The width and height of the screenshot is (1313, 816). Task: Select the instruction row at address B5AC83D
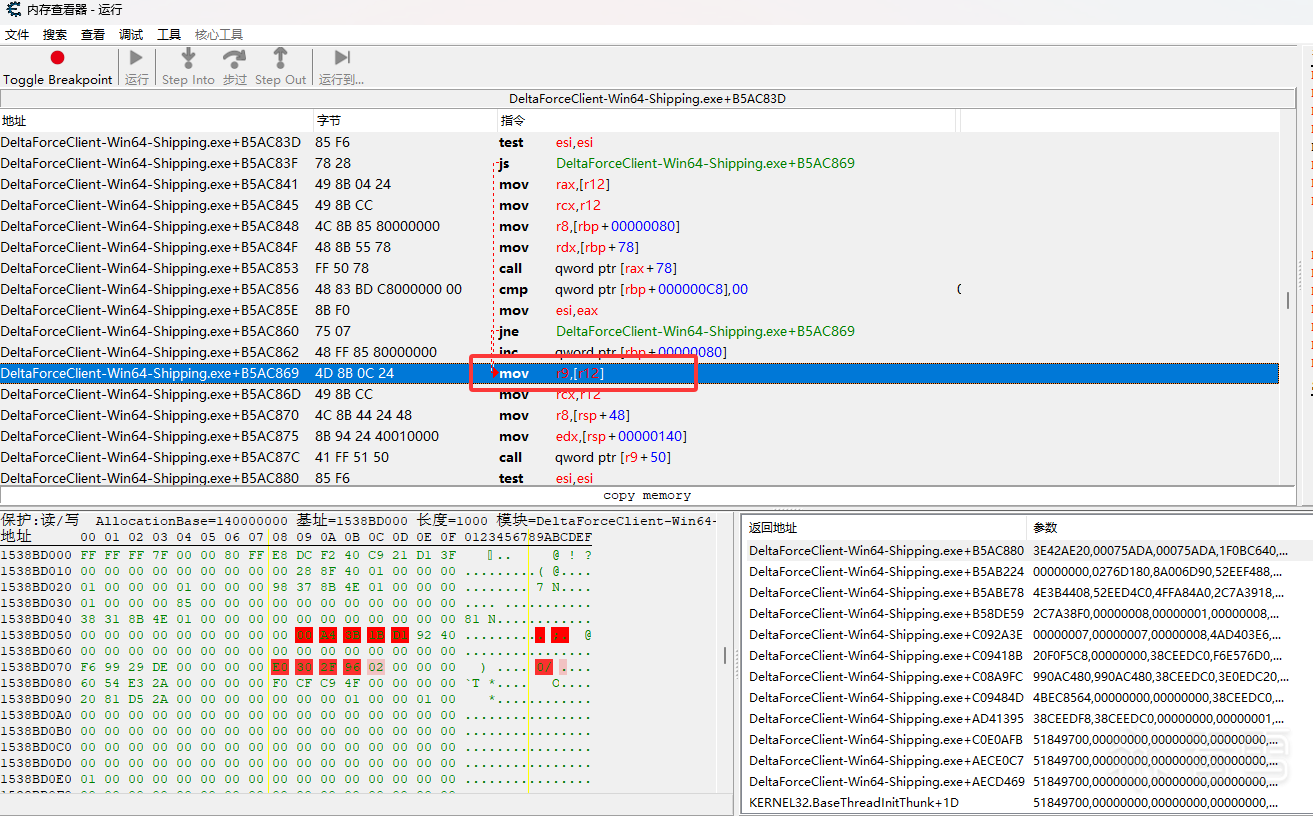(639, 142)
